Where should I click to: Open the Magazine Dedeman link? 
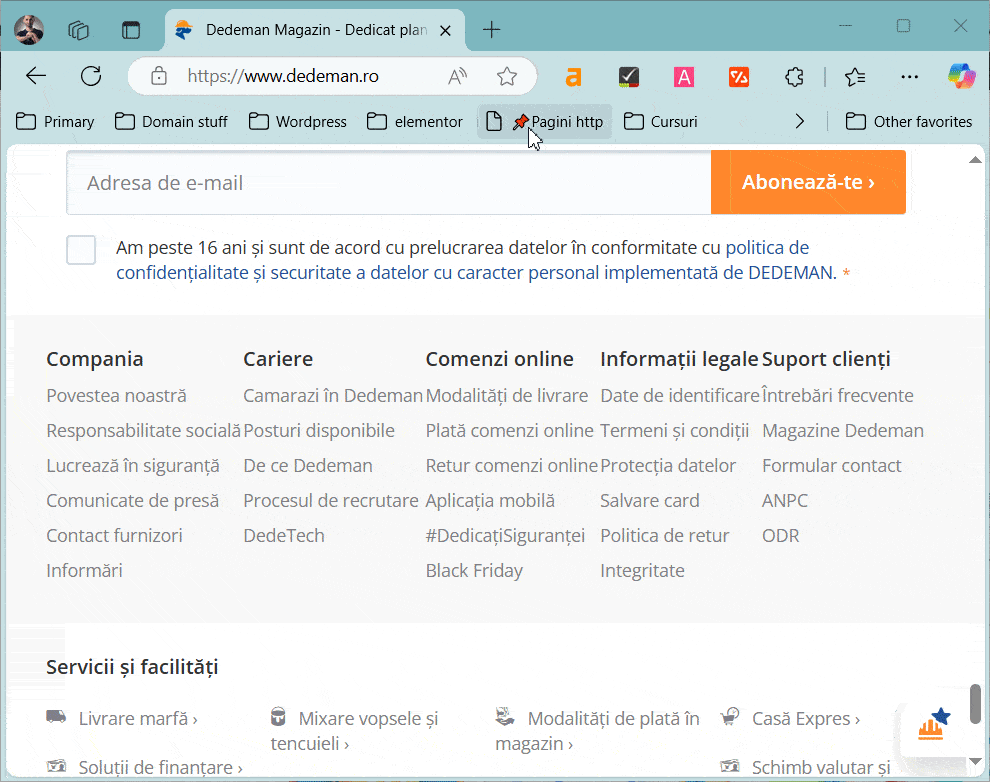pos(842,431)
